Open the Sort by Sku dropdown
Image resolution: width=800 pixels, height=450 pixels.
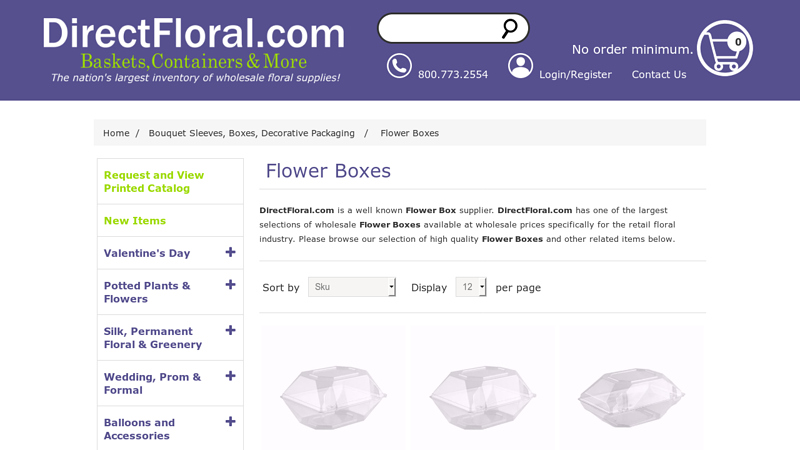point(352,287)
